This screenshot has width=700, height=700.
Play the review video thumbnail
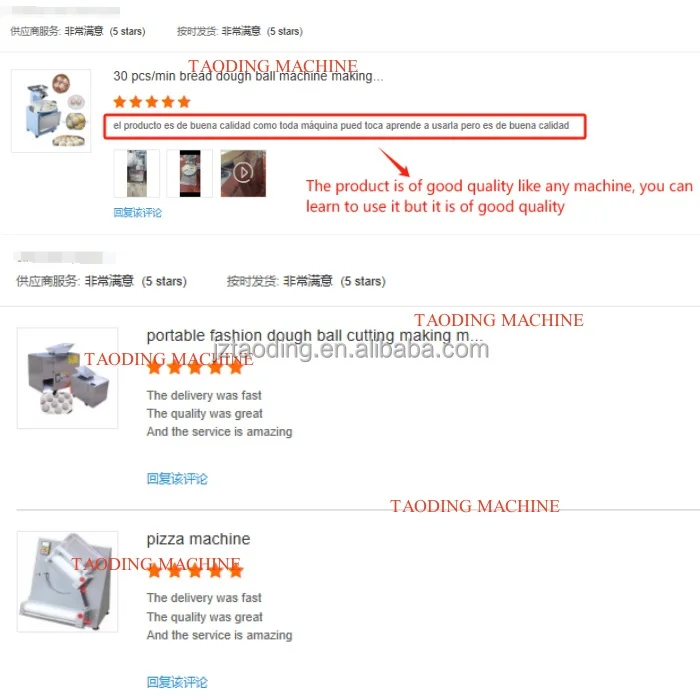[x=243, y=173]
